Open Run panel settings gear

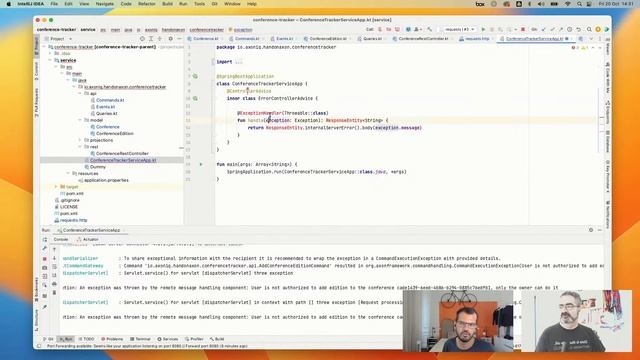tap(591, 230)
